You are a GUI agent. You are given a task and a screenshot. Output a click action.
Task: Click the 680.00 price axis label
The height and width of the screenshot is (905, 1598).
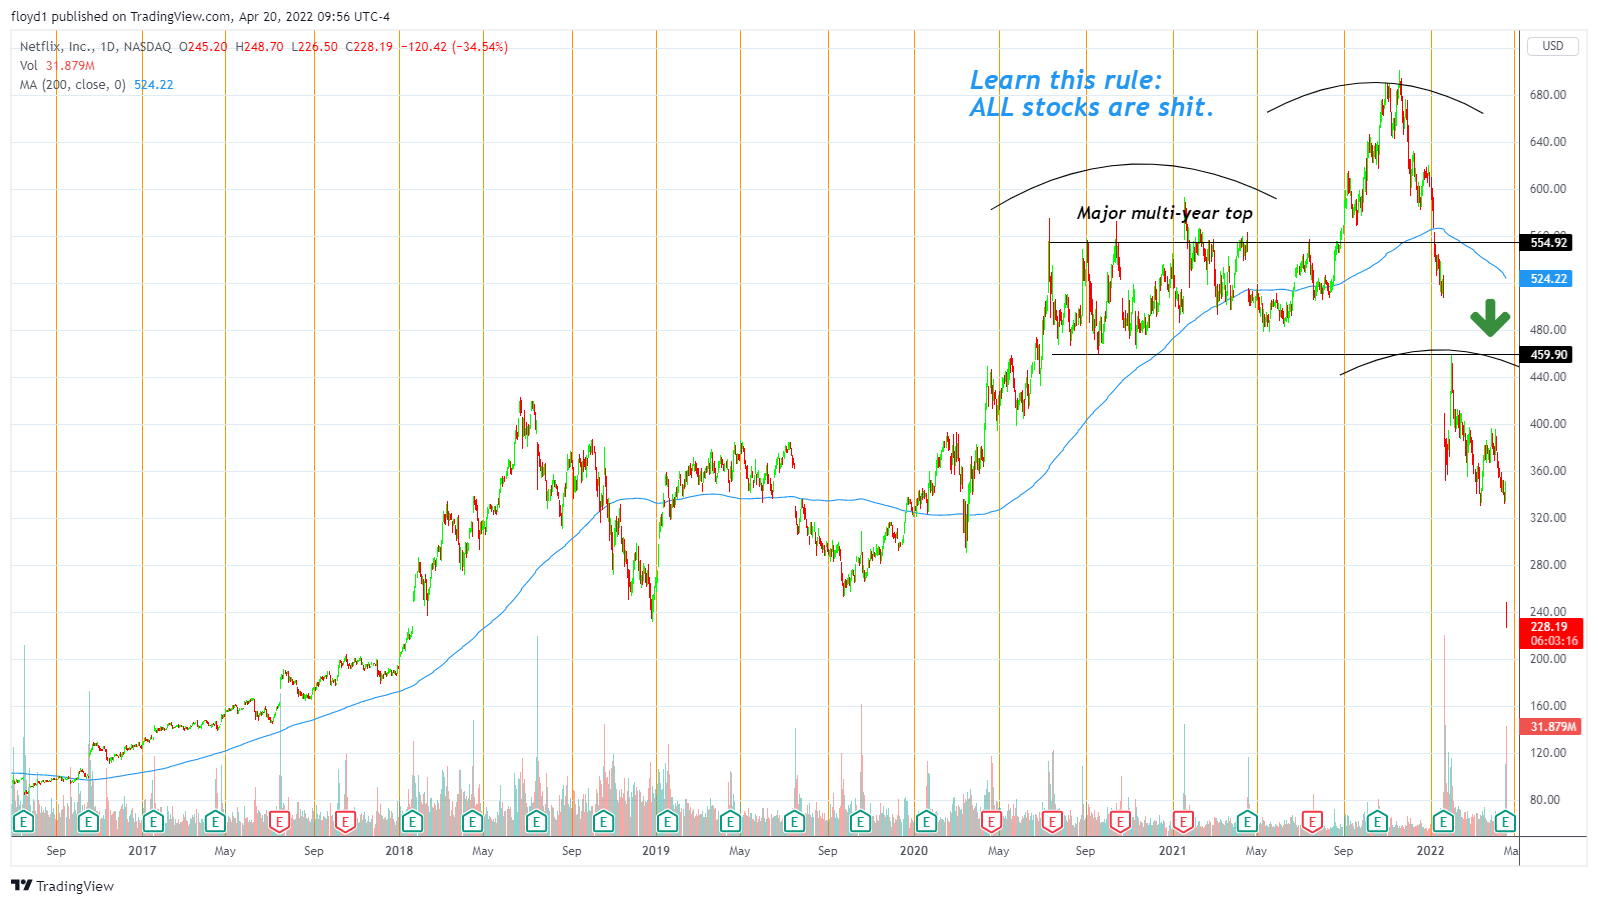pos(1549,95)
